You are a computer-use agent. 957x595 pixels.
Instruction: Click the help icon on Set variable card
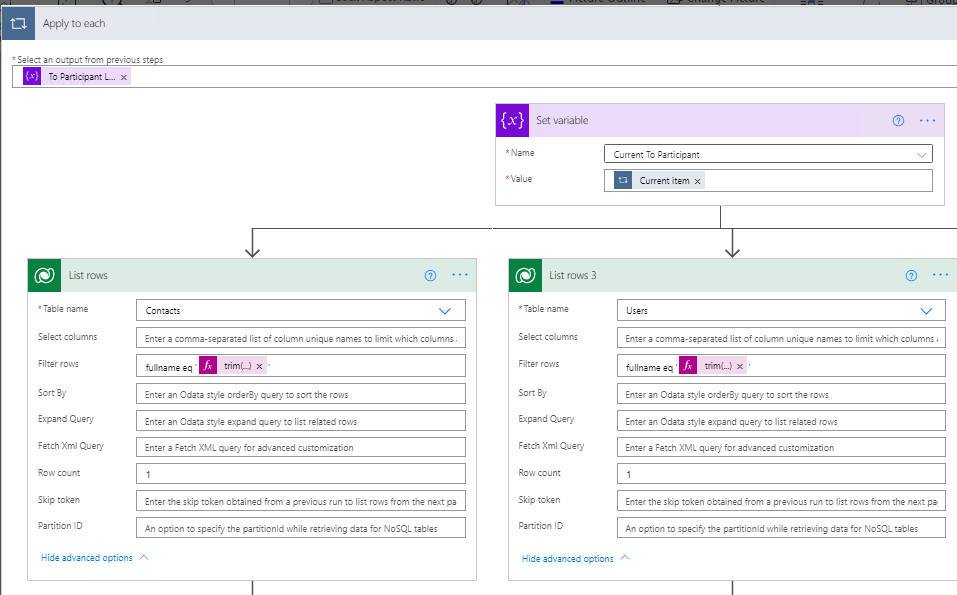point(898,120)
